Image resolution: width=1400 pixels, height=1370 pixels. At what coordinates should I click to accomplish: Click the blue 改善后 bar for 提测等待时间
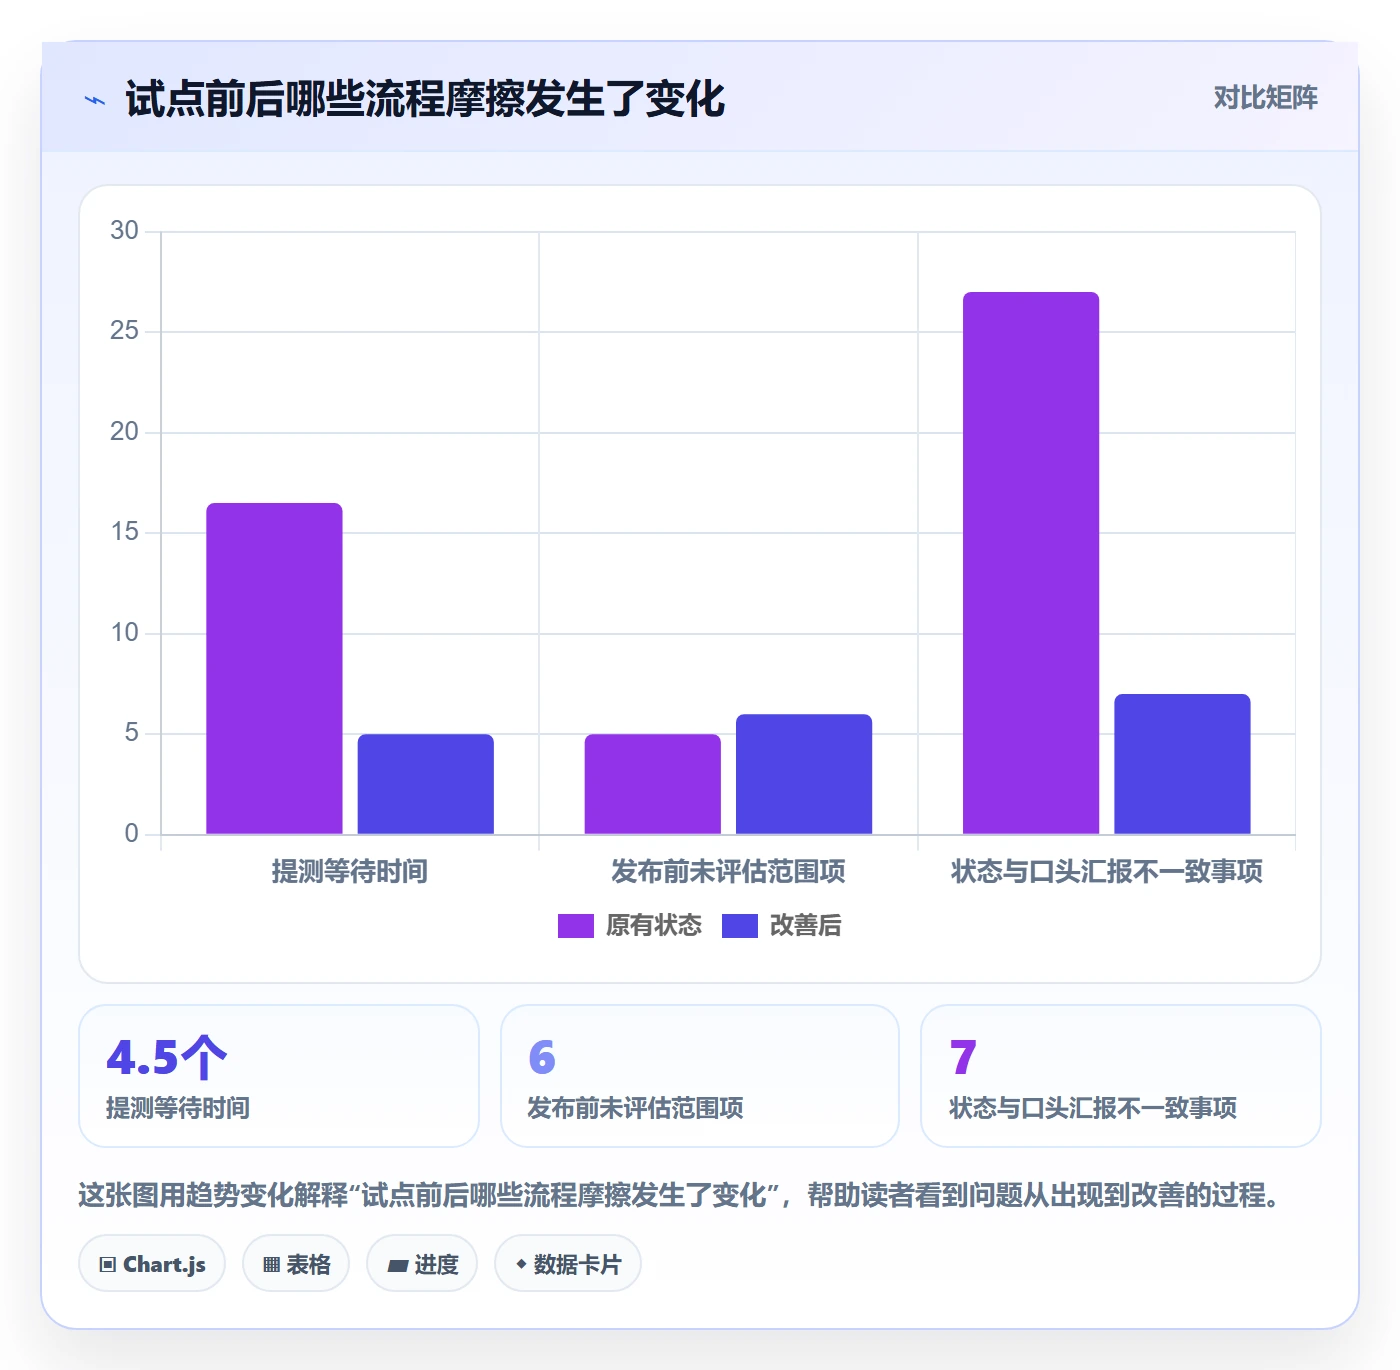pyautogui.click(x=426, y=784)
